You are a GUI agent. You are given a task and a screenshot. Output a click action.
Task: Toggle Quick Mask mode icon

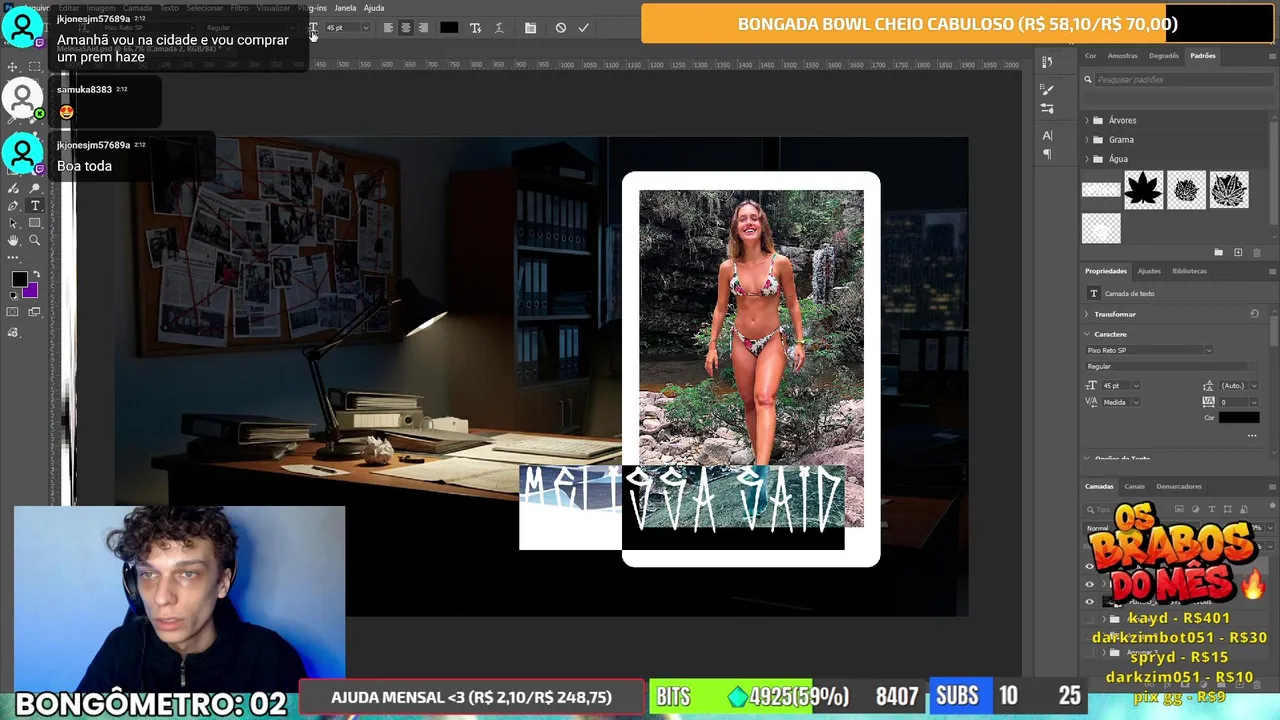tap(13, 311)
